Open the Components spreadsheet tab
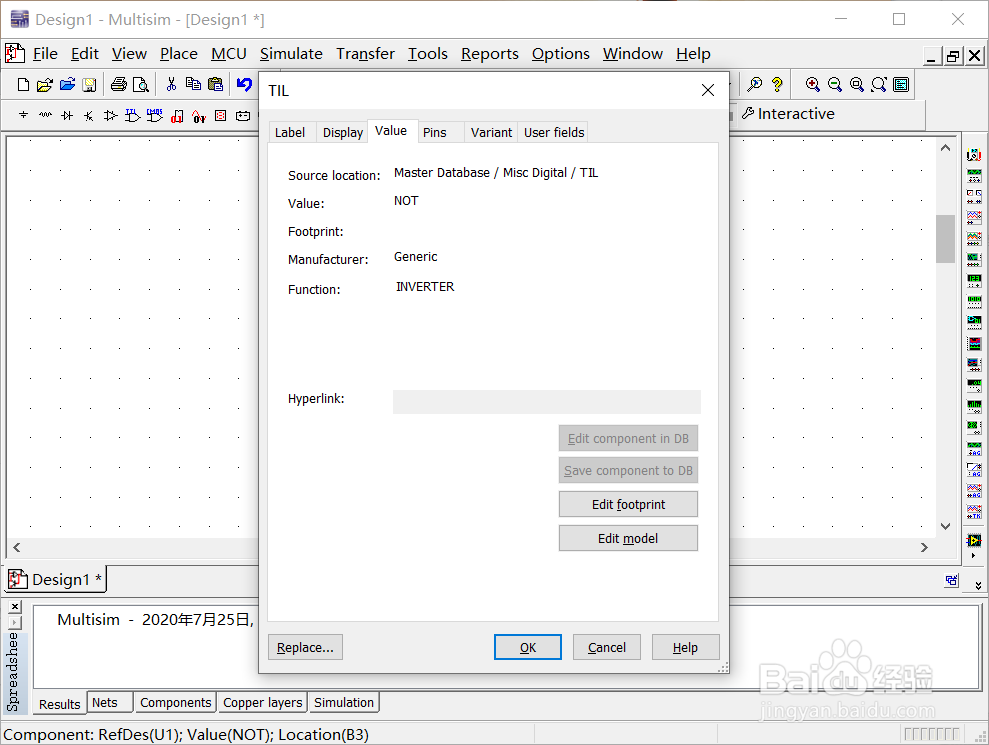The height and width of the screenshot is (745, 989). pos(175,703)
